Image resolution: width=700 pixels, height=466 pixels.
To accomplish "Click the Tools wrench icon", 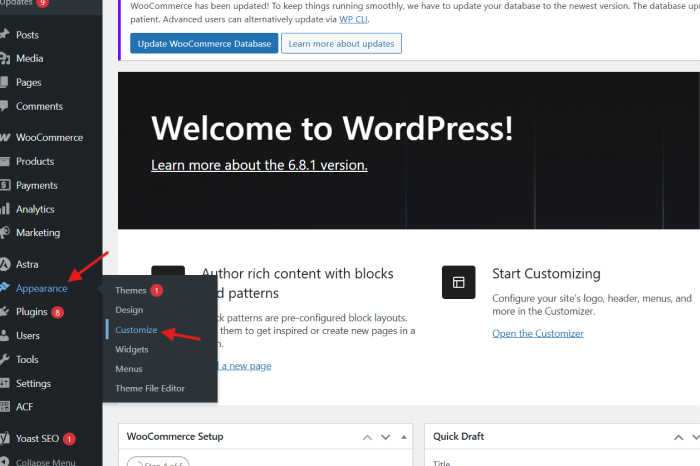I will pos(4,359).
